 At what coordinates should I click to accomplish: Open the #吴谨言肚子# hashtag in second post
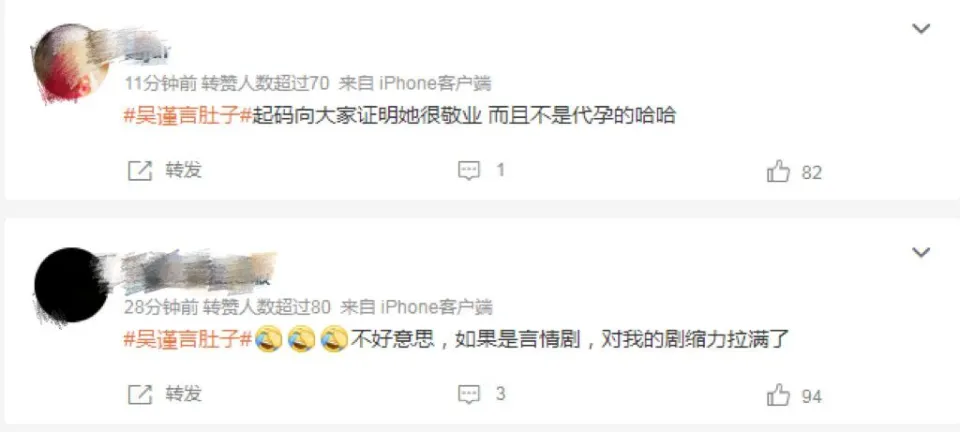click(188, 338)
